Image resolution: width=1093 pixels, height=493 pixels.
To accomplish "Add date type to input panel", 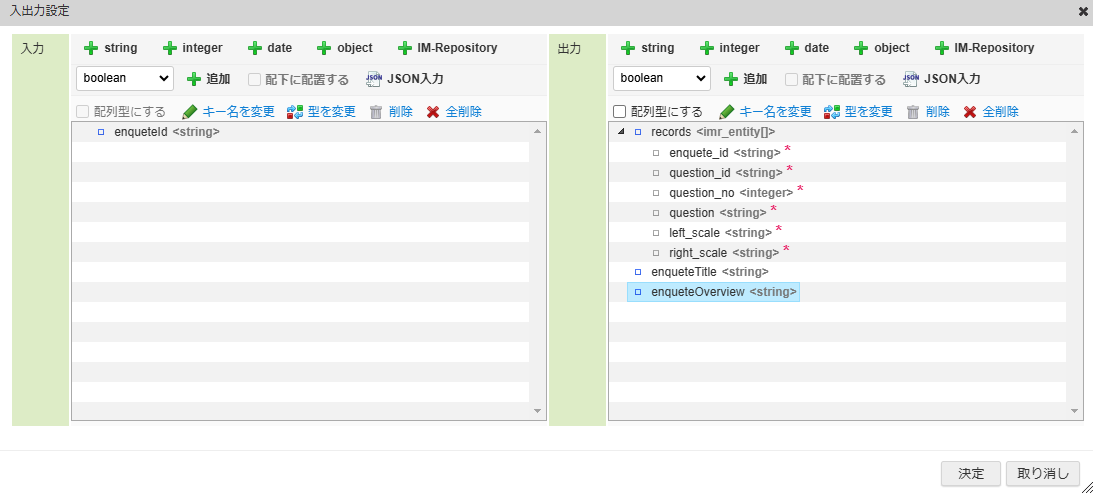I will click(269, 48).
